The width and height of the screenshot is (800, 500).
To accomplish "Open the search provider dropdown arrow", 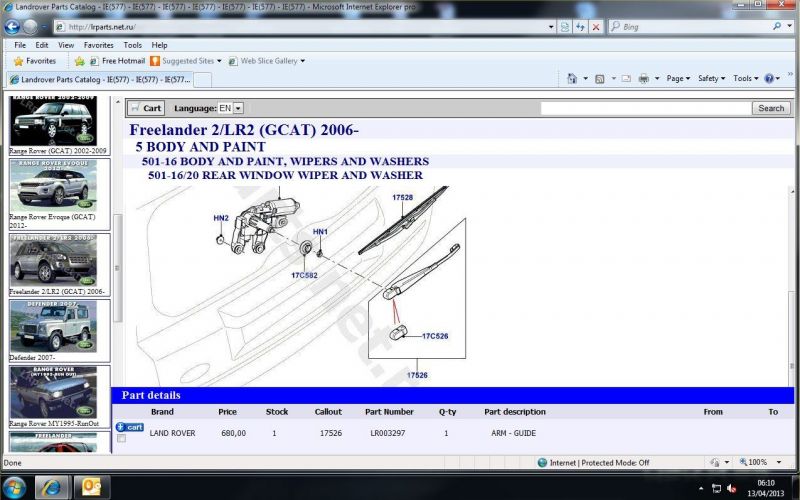I will 790,27.
